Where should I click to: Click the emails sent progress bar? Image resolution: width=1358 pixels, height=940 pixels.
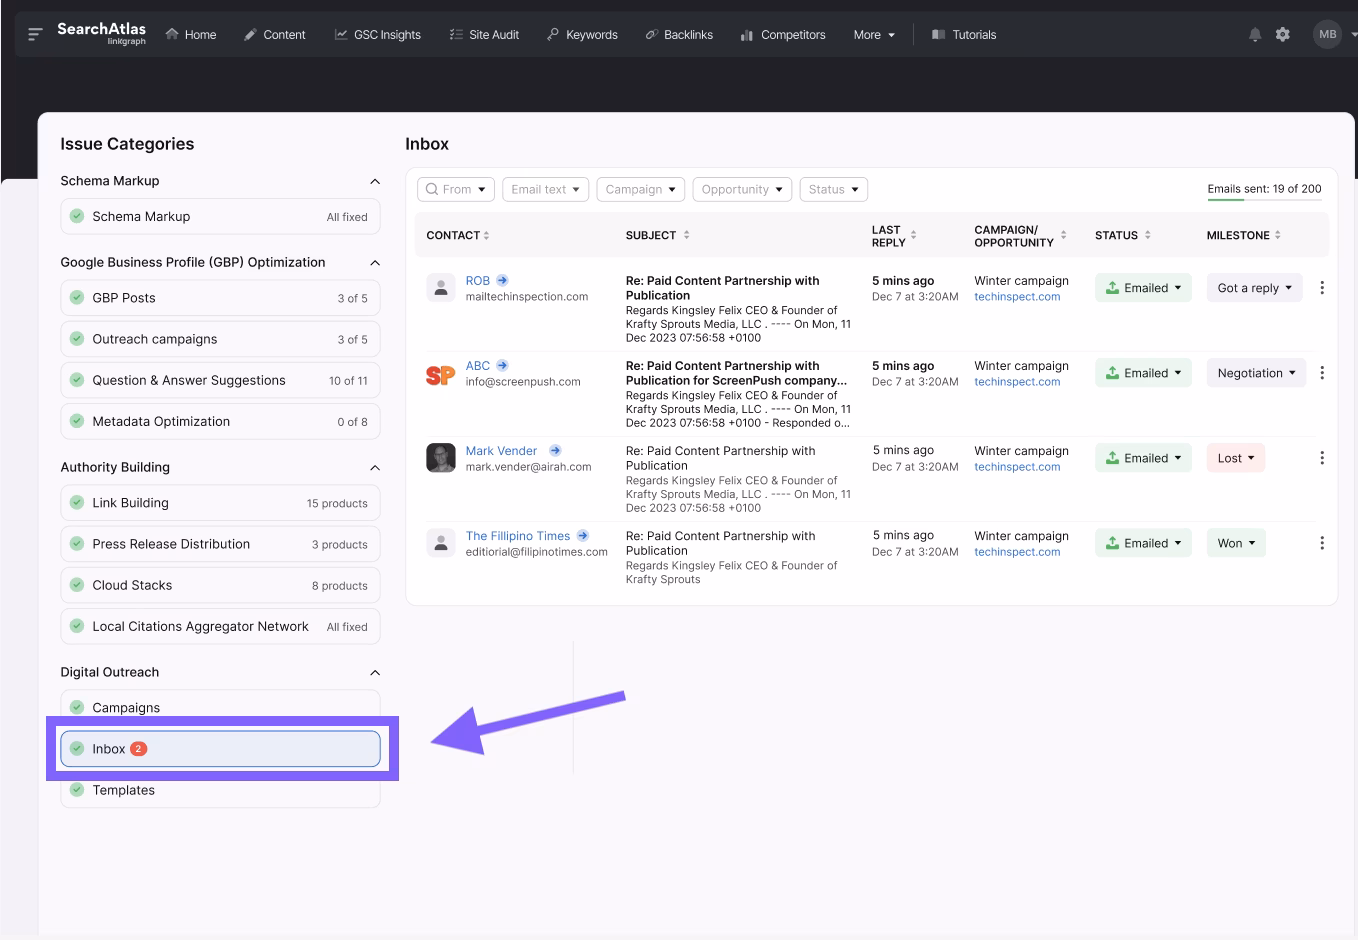pyautogui.click(x=1264, y=200)
